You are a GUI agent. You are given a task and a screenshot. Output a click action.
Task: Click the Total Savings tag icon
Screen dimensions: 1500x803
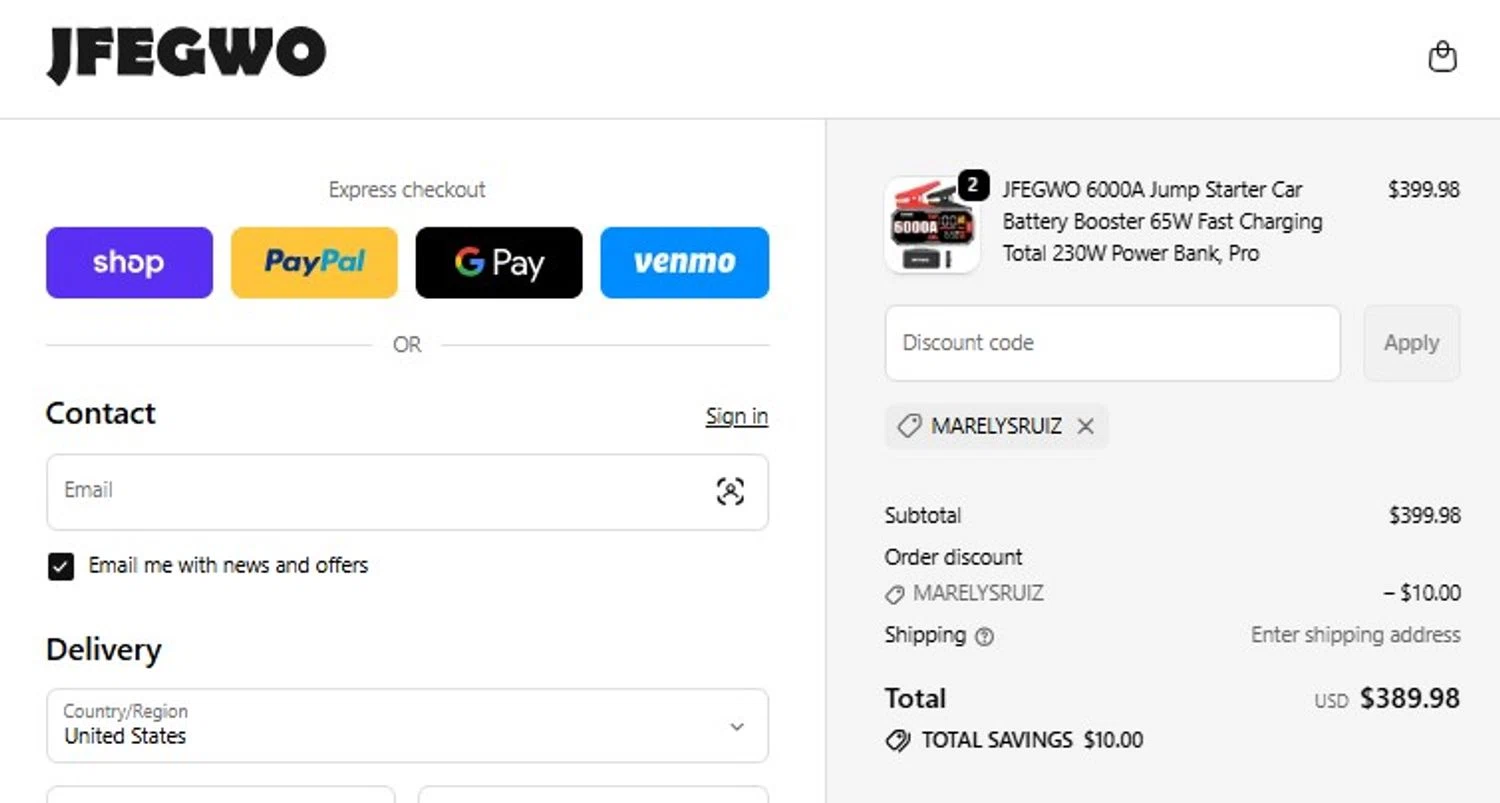click(897, 741)
